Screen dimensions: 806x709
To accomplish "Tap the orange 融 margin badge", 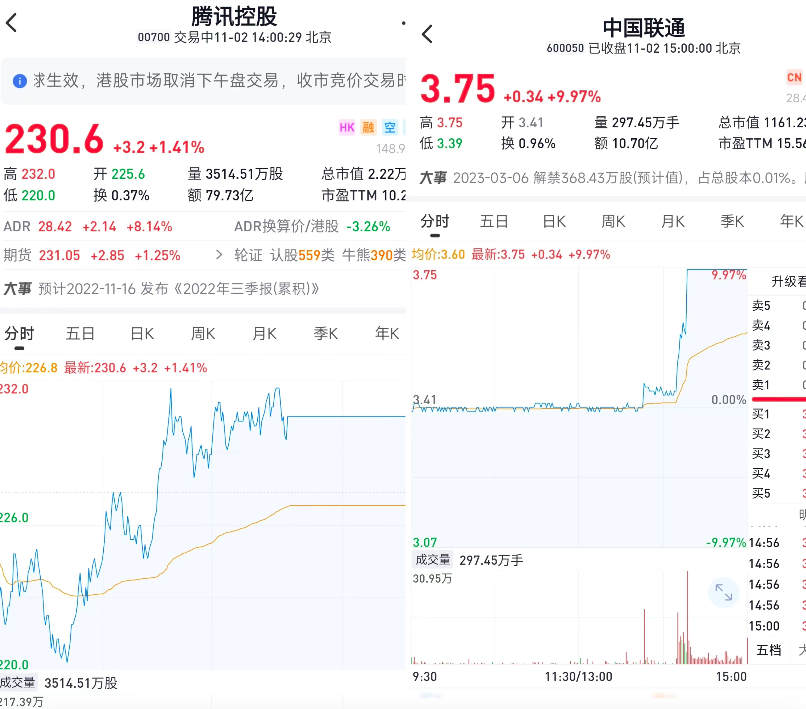I will pos(368,128).
